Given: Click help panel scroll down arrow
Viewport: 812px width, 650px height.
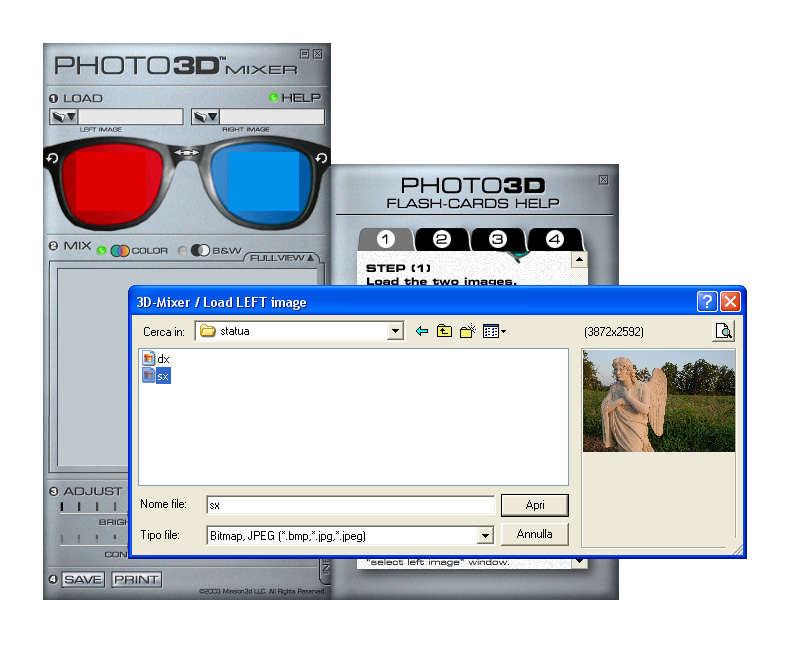Looking at the screenshot, I should point(579,562).
